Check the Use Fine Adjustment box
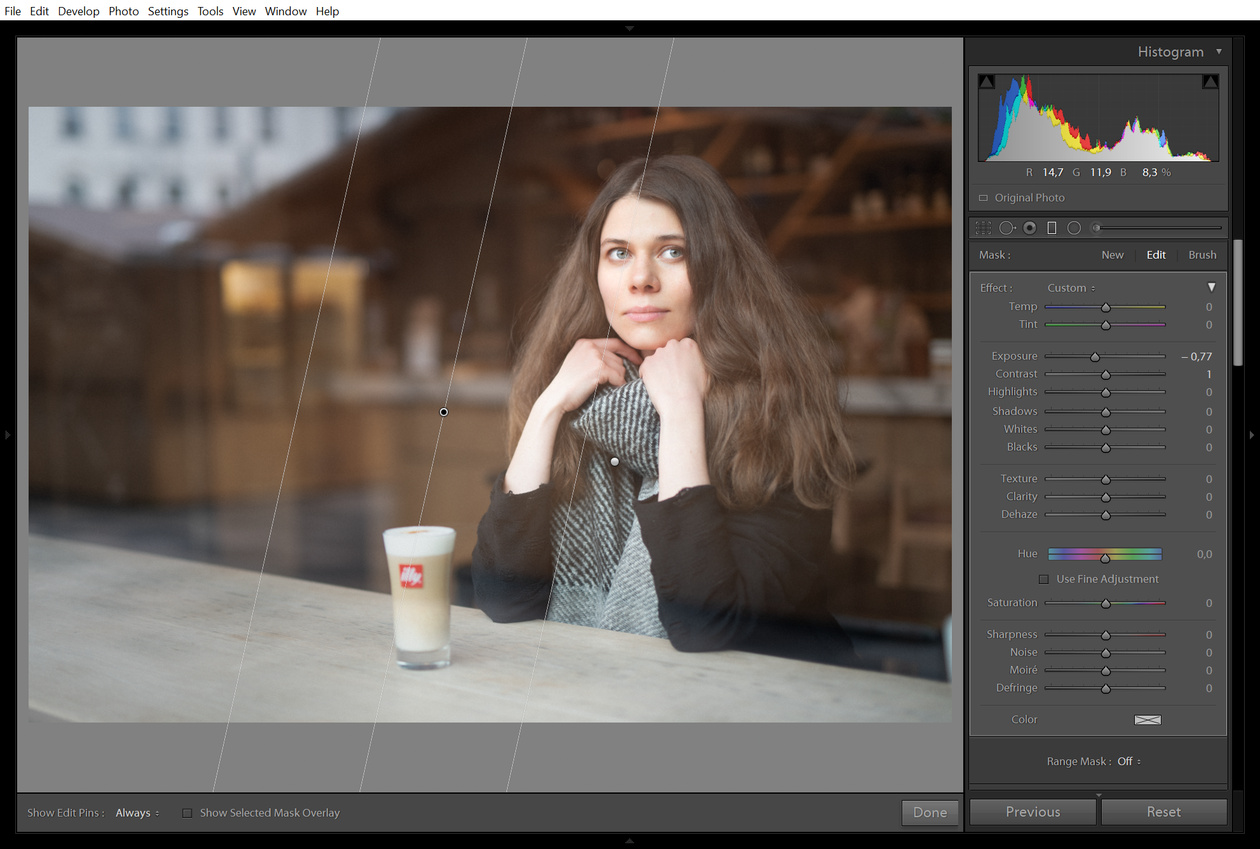Screen dimensions: 1260x849 pyautogui.click(x=1044, y=579)
